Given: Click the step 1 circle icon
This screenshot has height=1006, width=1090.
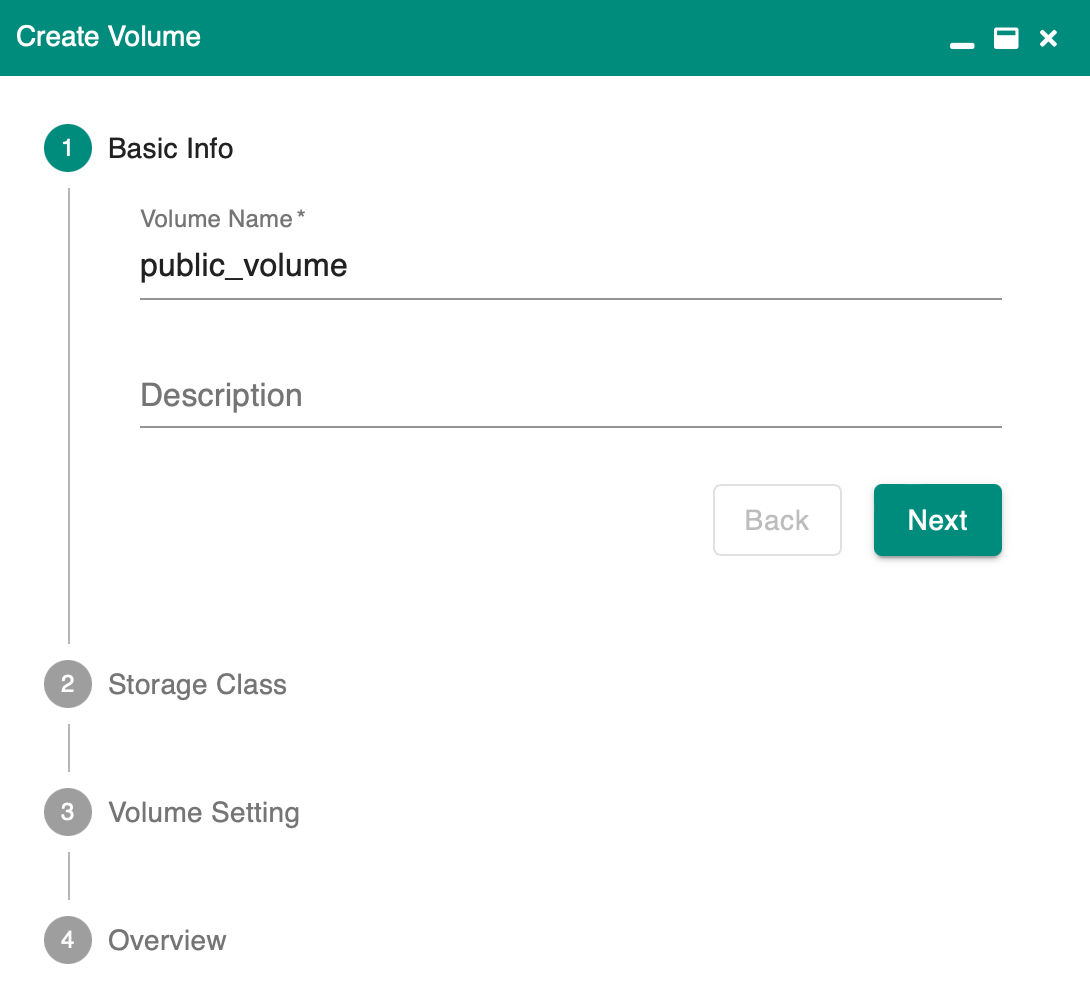Looking at the screenshot, I should (x=67, y=148).
